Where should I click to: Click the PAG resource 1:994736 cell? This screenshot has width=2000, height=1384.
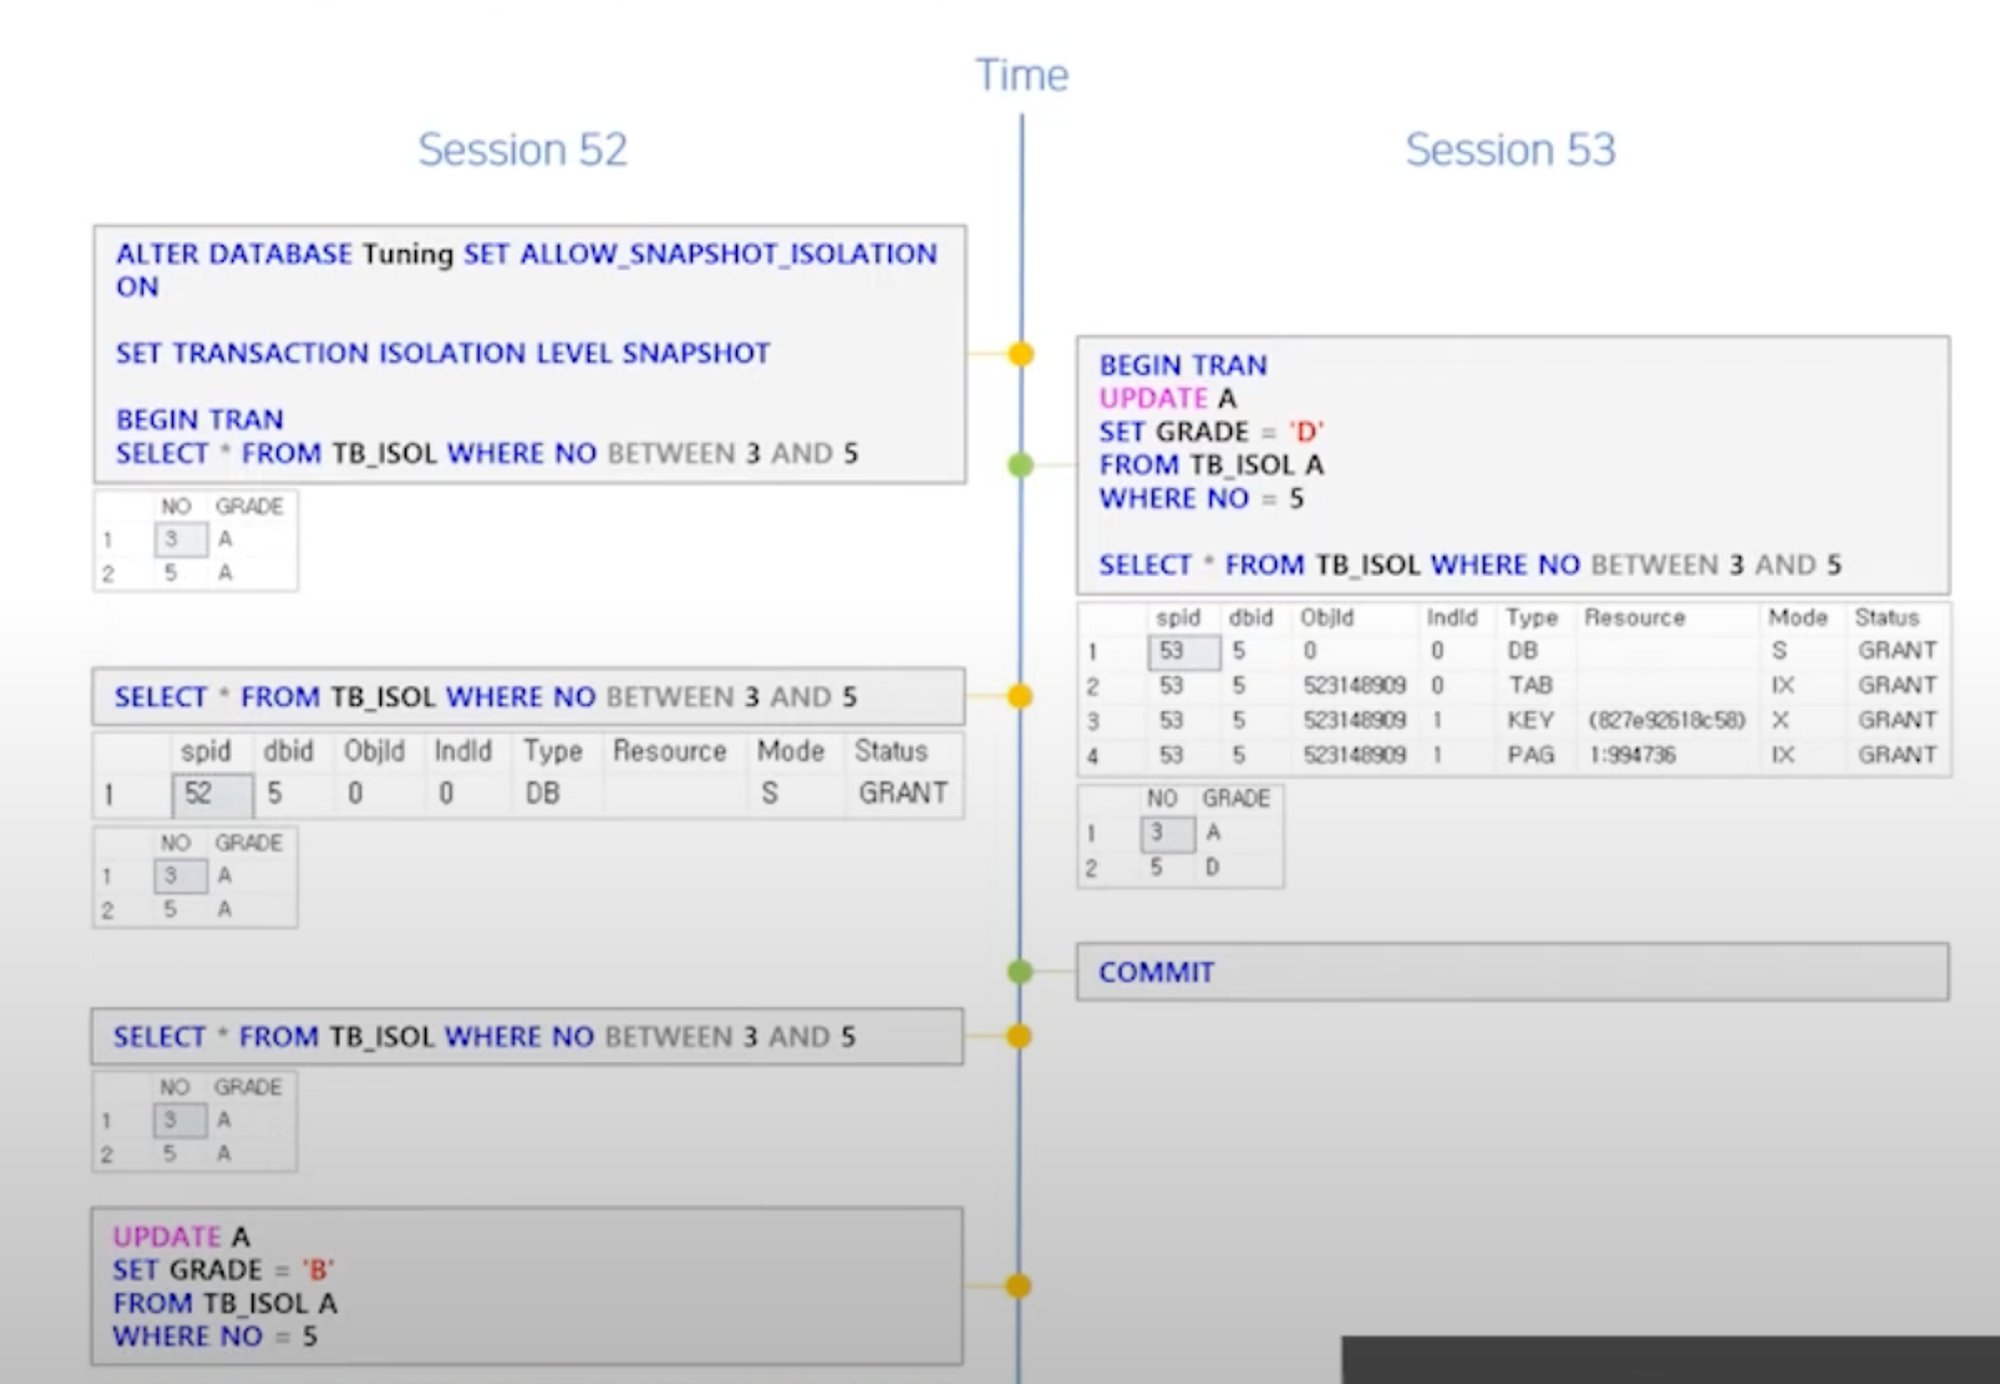[x=1632, y=755]
